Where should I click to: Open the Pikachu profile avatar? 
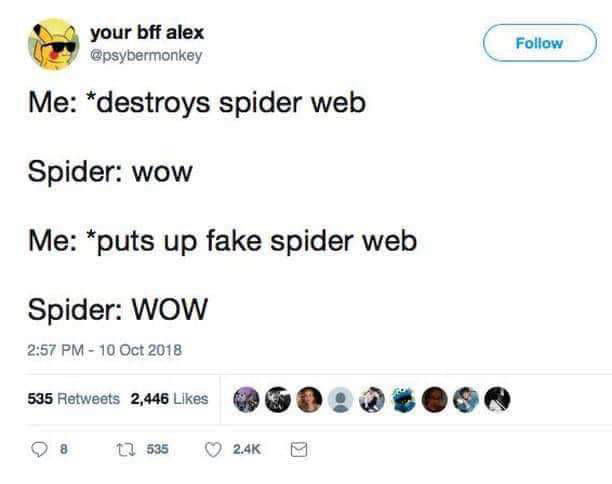53,44
